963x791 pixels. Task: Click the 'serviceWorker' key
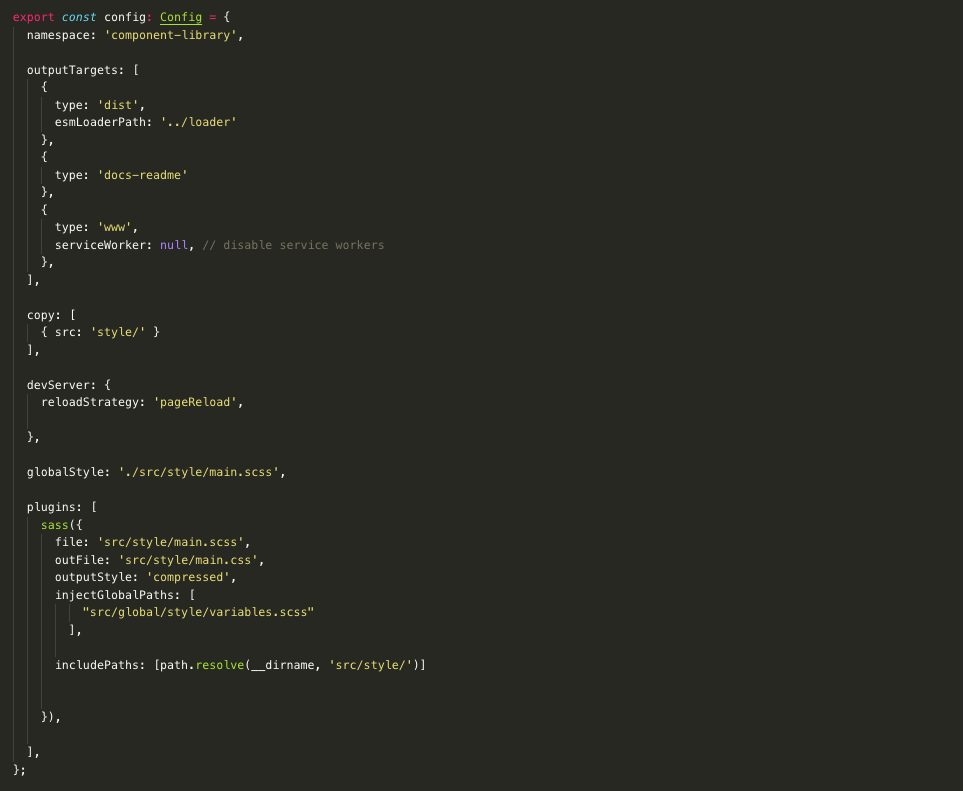click(x=100, y=245)
